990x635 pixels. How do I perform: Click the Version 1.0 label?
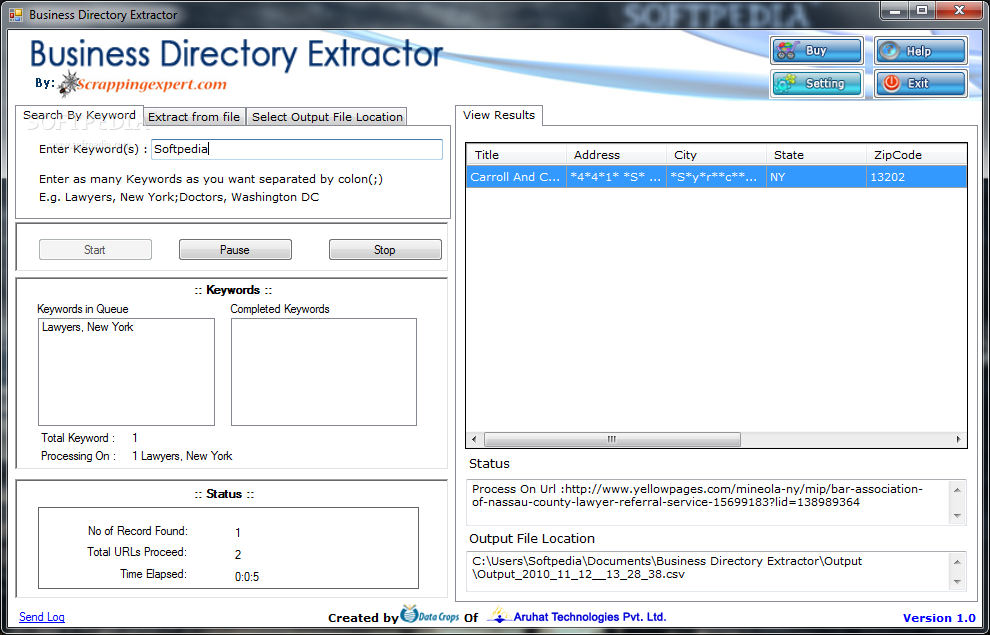tap(939, 618)
